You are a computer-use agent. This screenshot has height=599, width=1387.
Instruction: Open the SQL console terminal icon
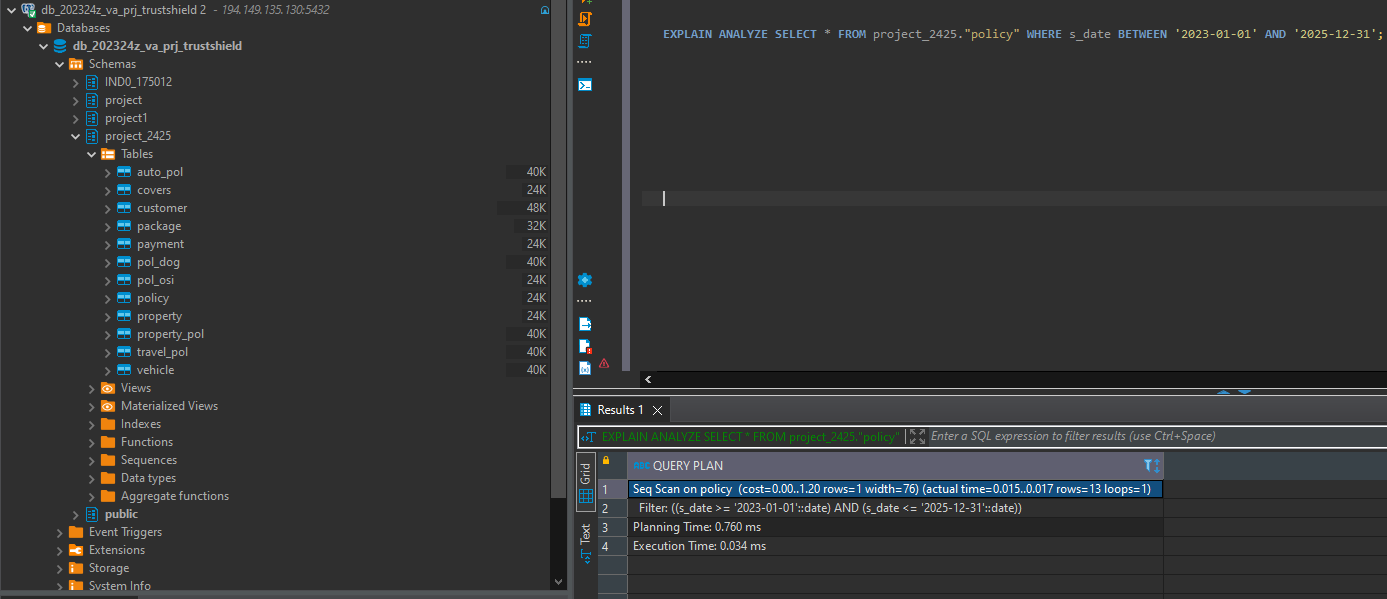click(585, 85)
